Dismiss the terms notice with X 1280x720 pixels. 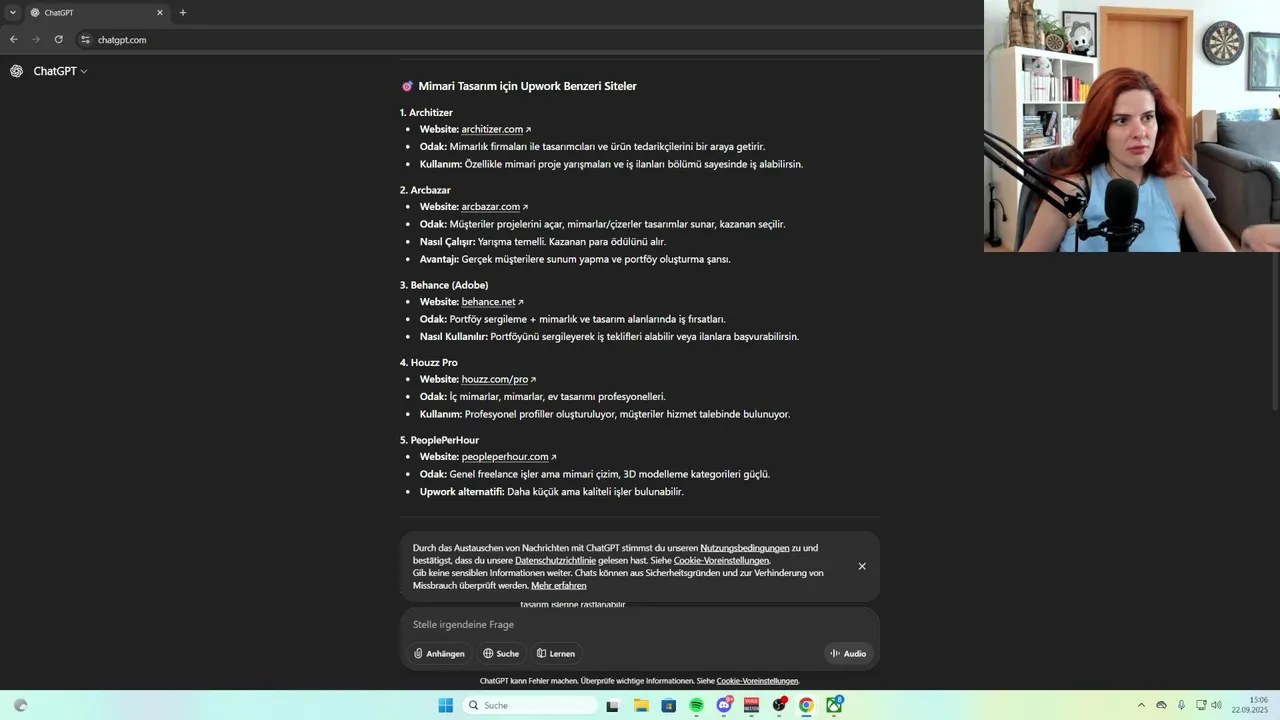[862, 566]
